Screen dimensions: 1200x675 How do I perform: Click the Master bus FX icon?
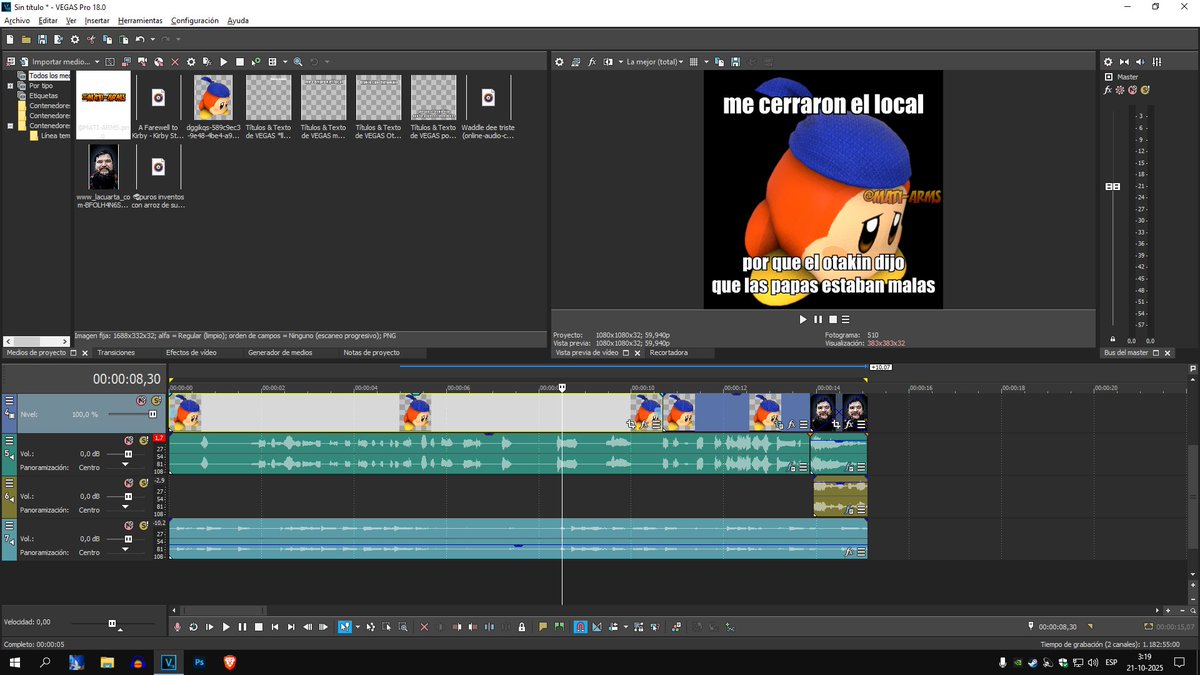tap(1108, 90)
